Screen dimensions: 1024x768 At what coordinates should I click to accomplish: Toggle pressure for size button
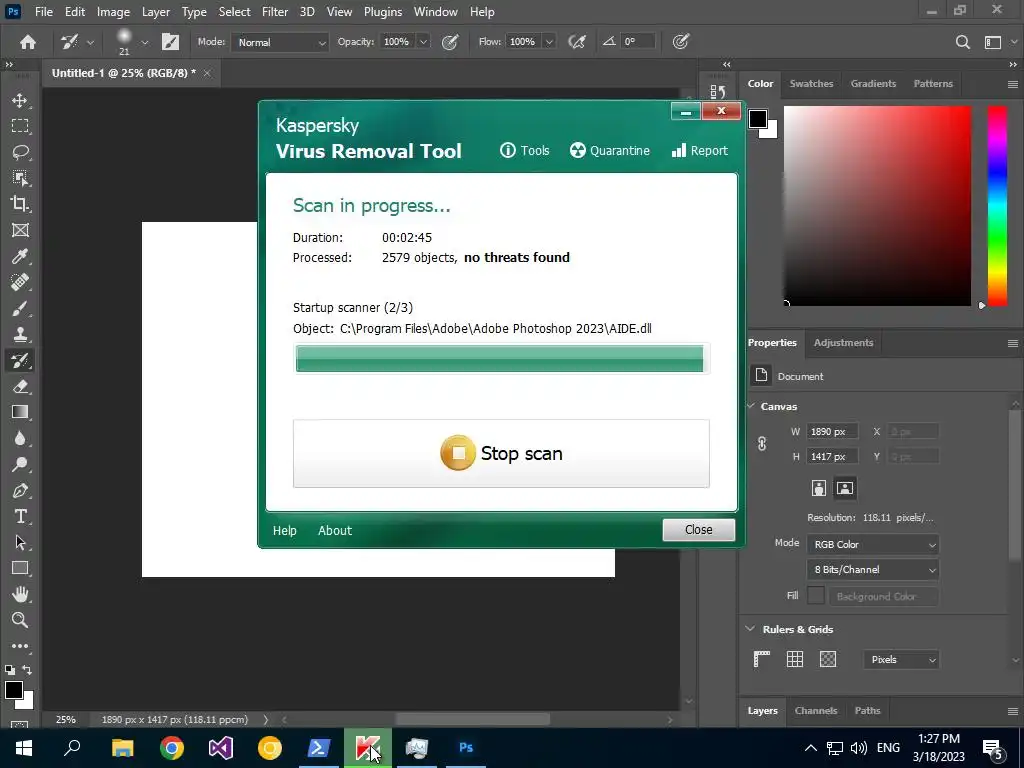point(680,42)
